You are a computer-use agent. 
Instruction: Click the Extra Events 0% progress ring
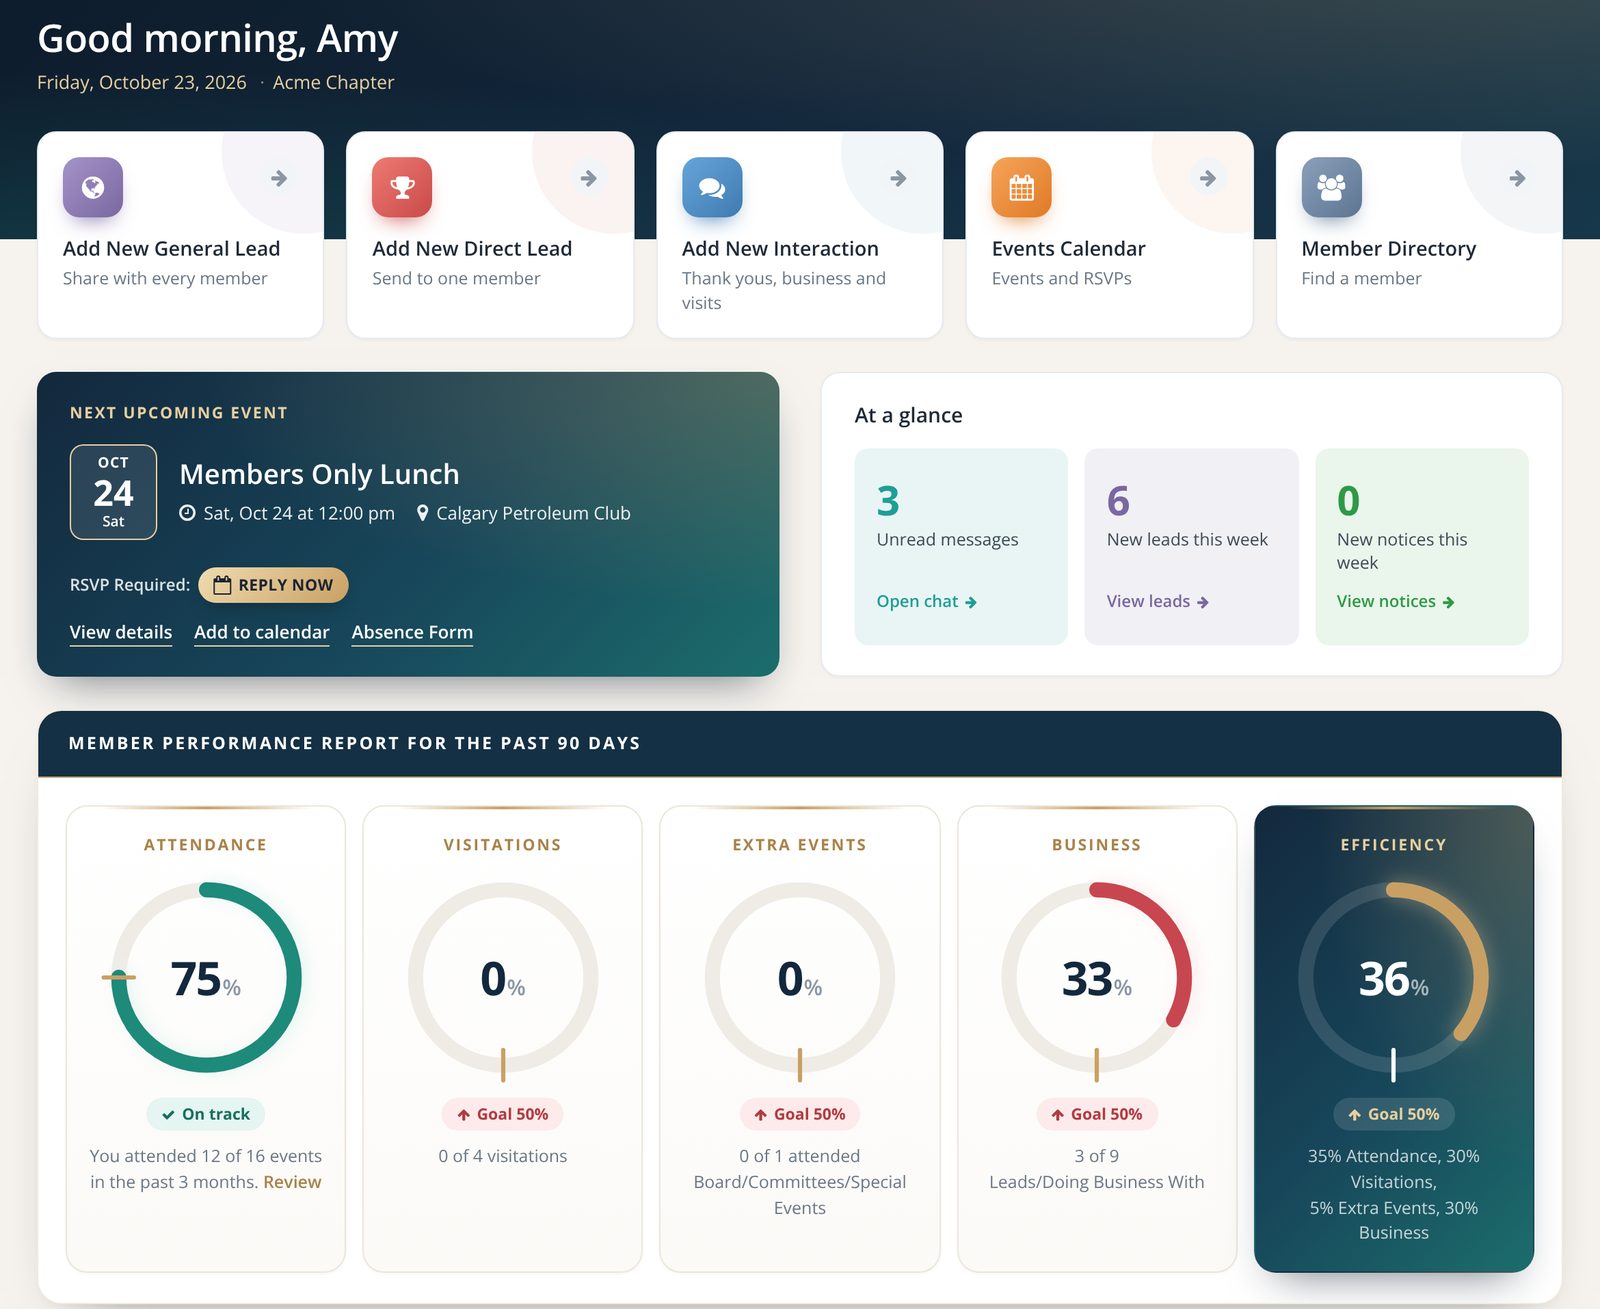point(800,977)
